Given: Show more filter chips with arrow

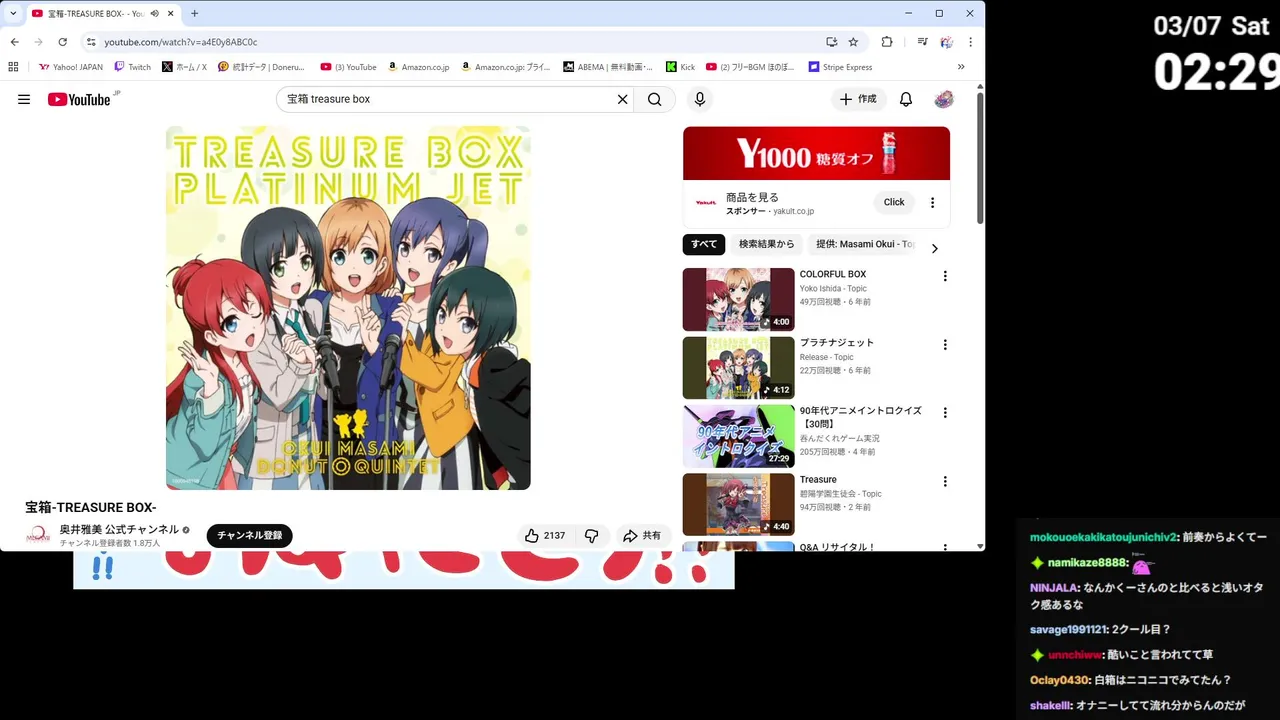Looking at the screenshot, I should 935,248.
